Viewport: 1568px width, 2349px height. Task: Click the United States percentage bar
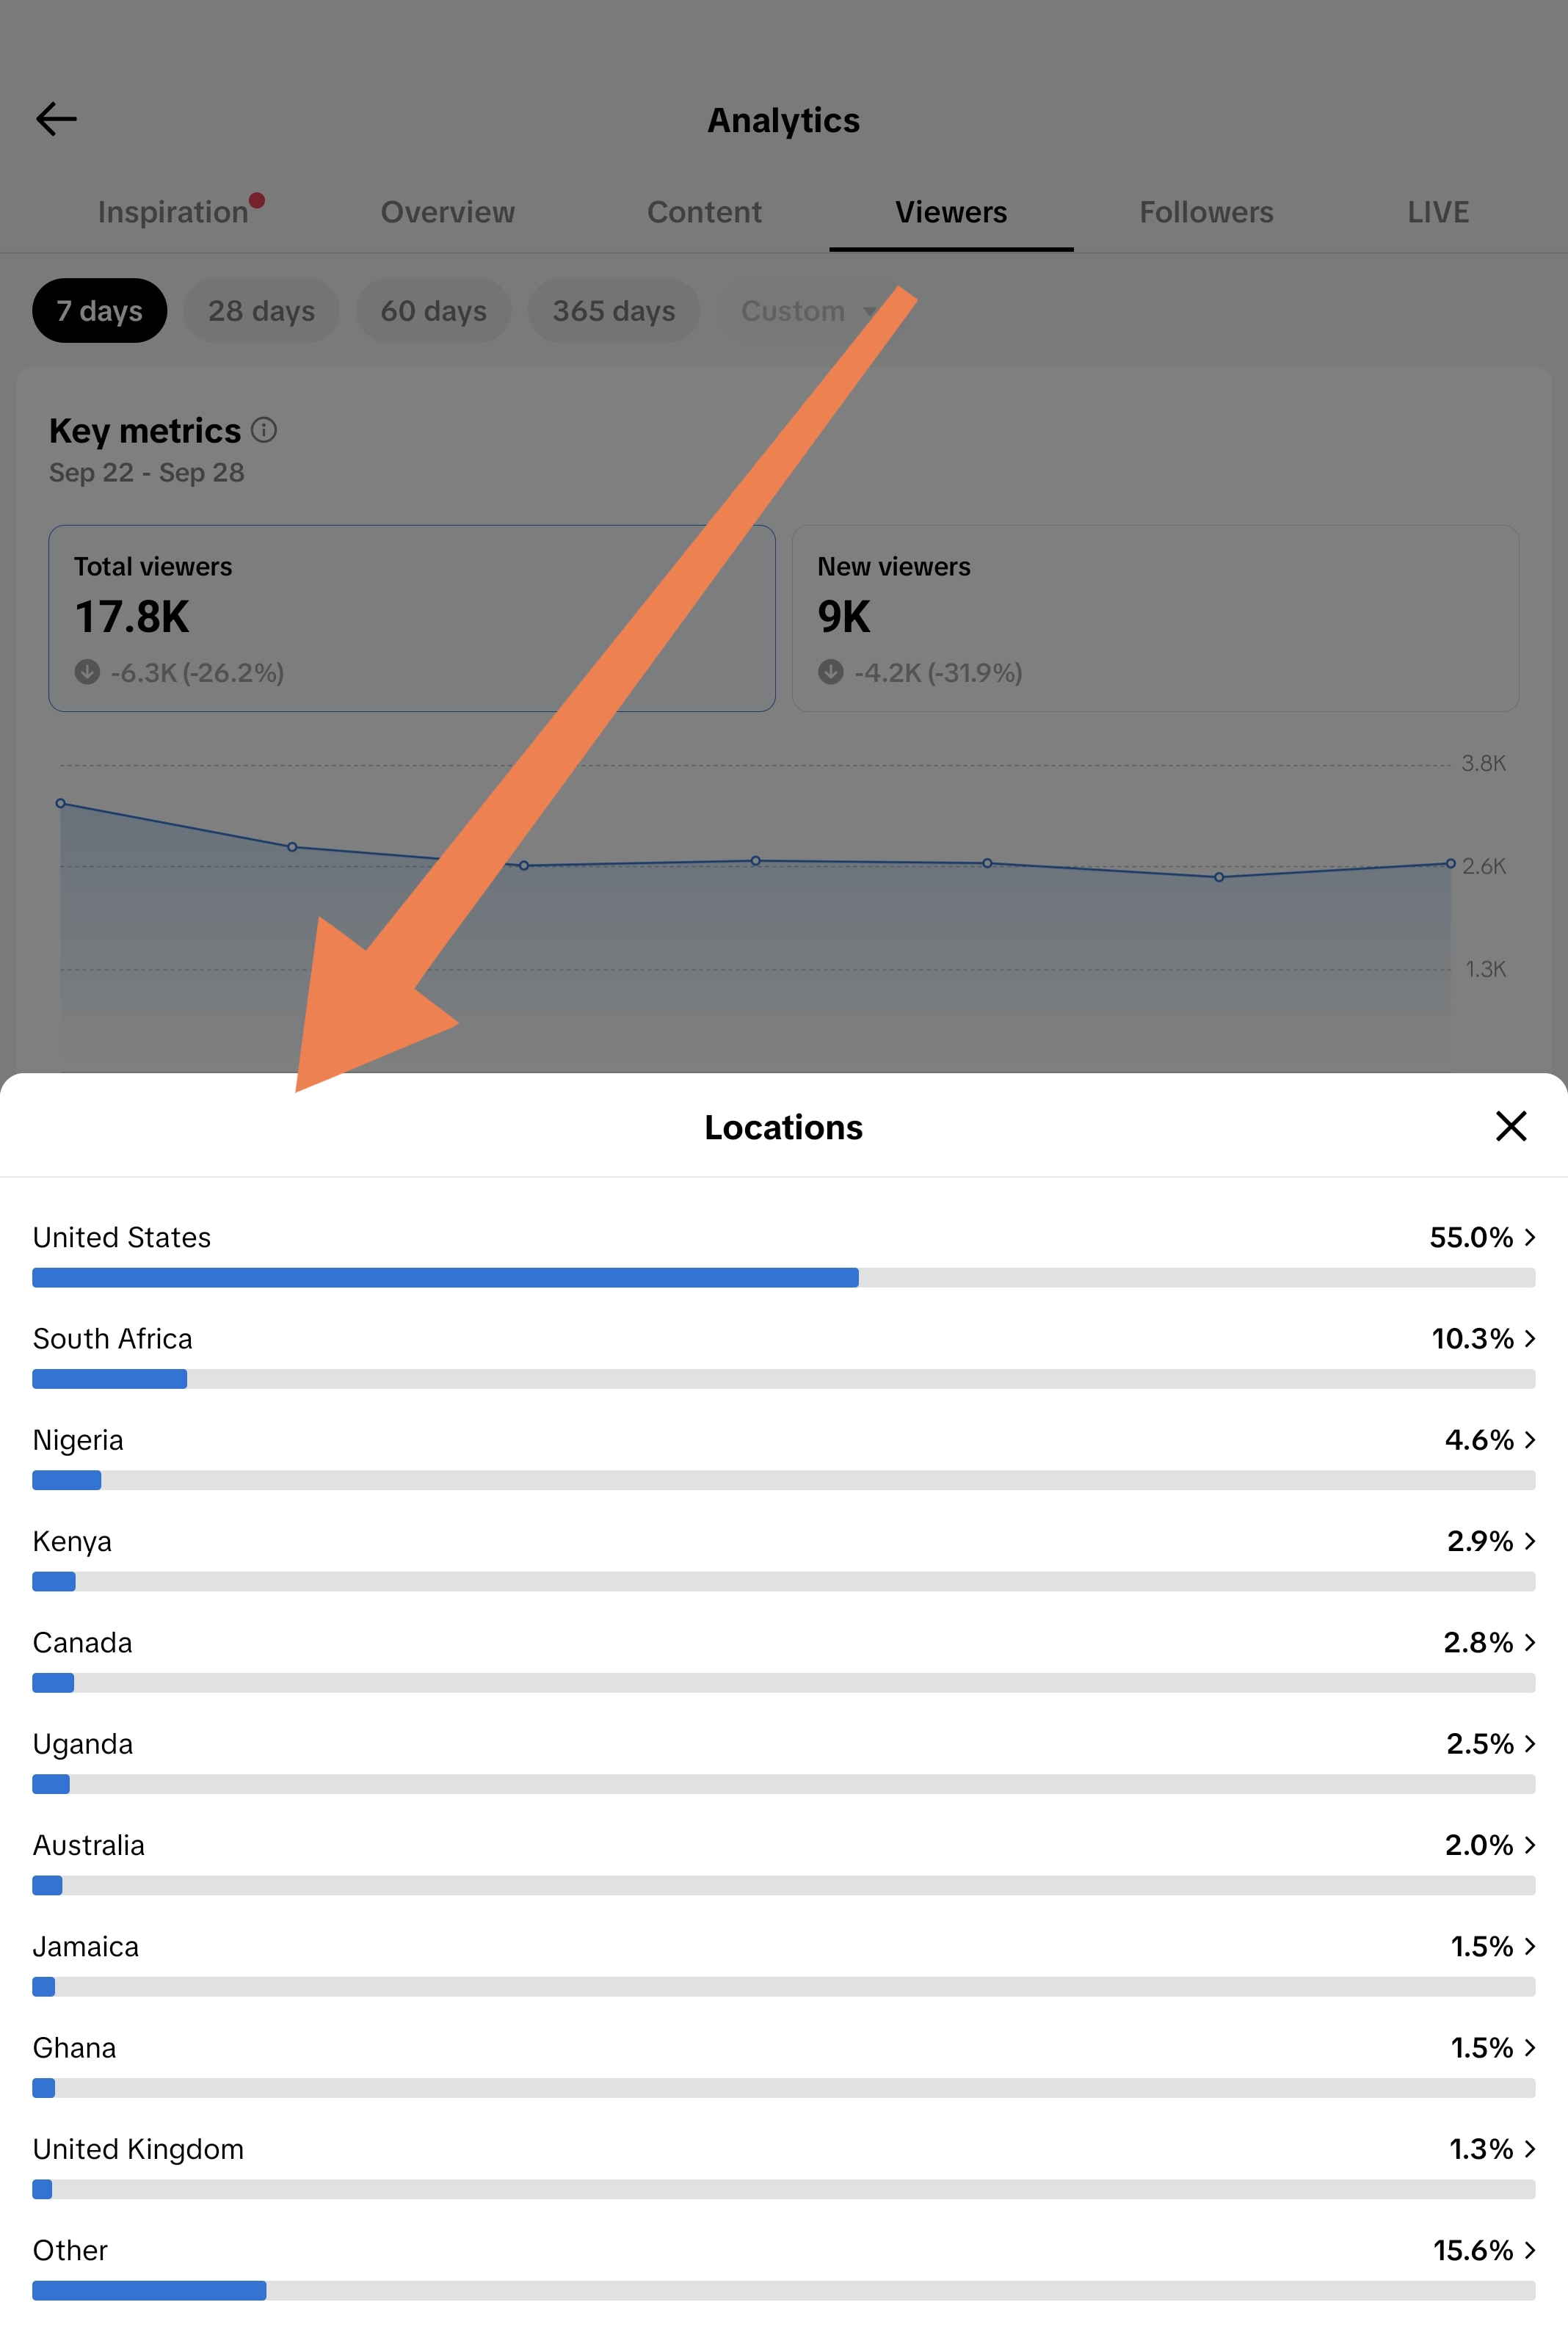click(783, 1278)
